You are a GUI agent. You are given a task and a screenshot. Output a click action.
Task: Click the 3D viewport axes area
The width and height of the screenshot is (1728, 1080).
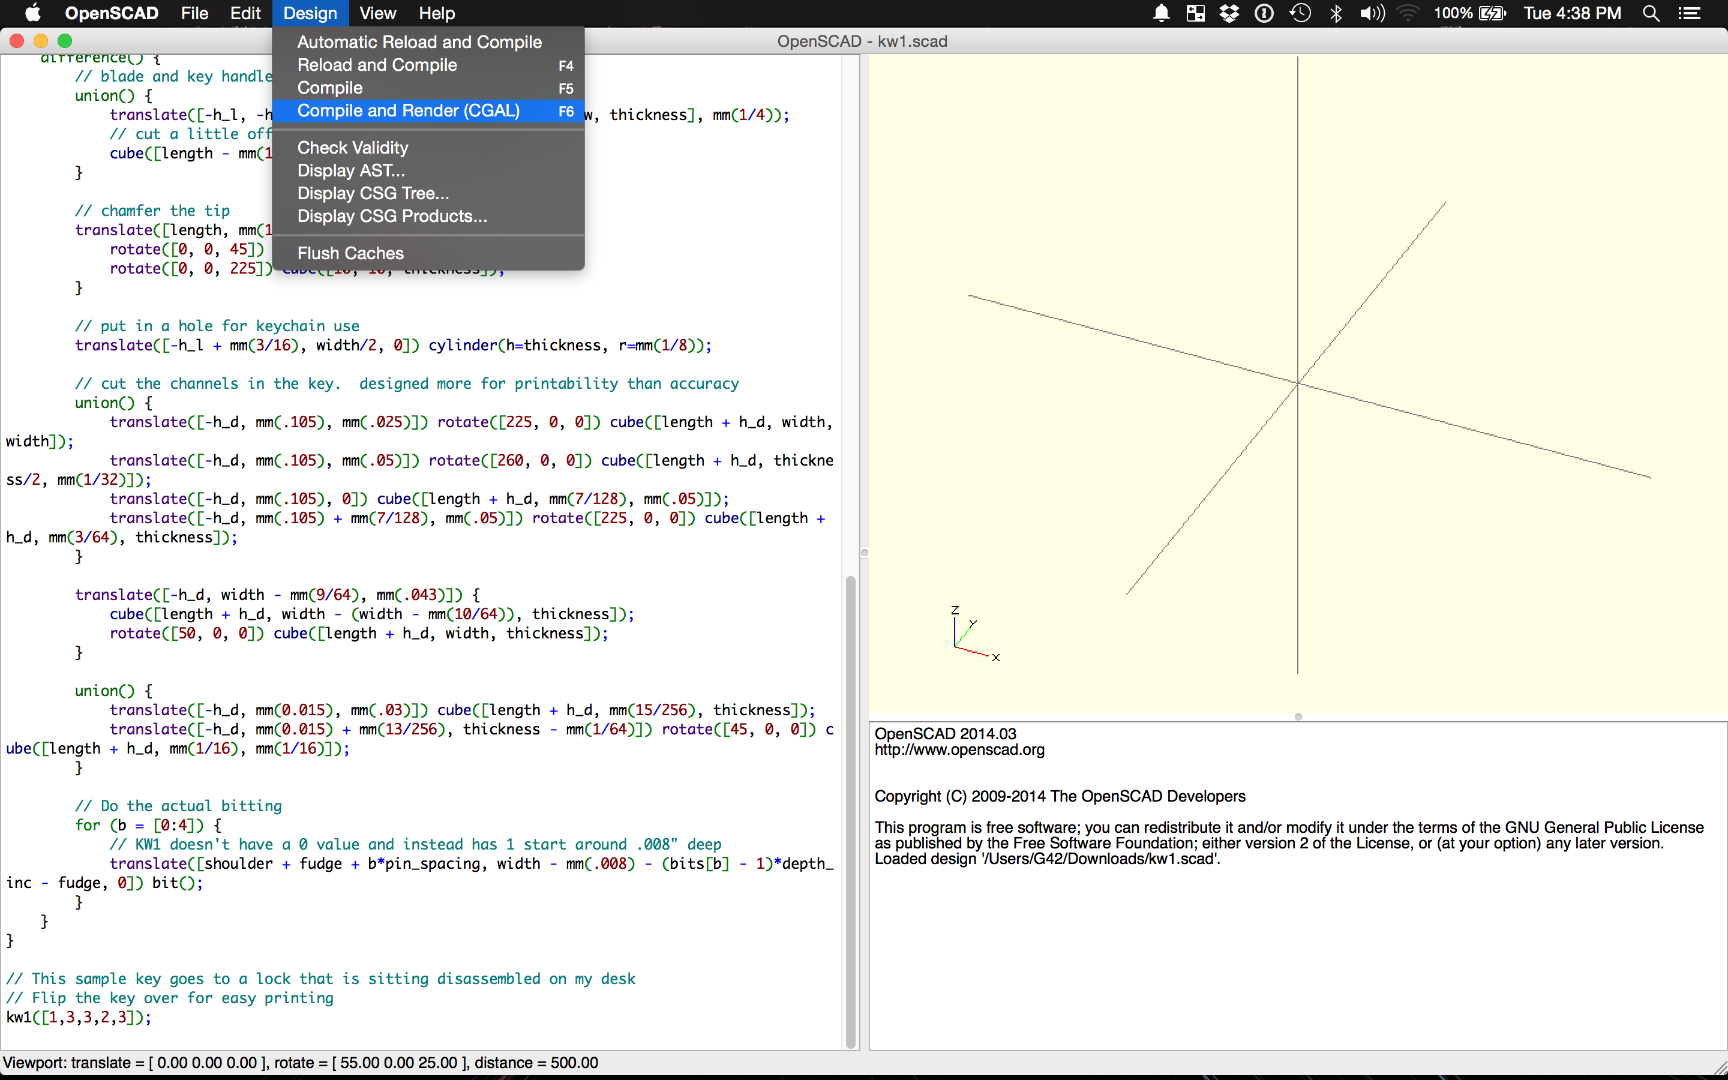tap(1297, 384)
